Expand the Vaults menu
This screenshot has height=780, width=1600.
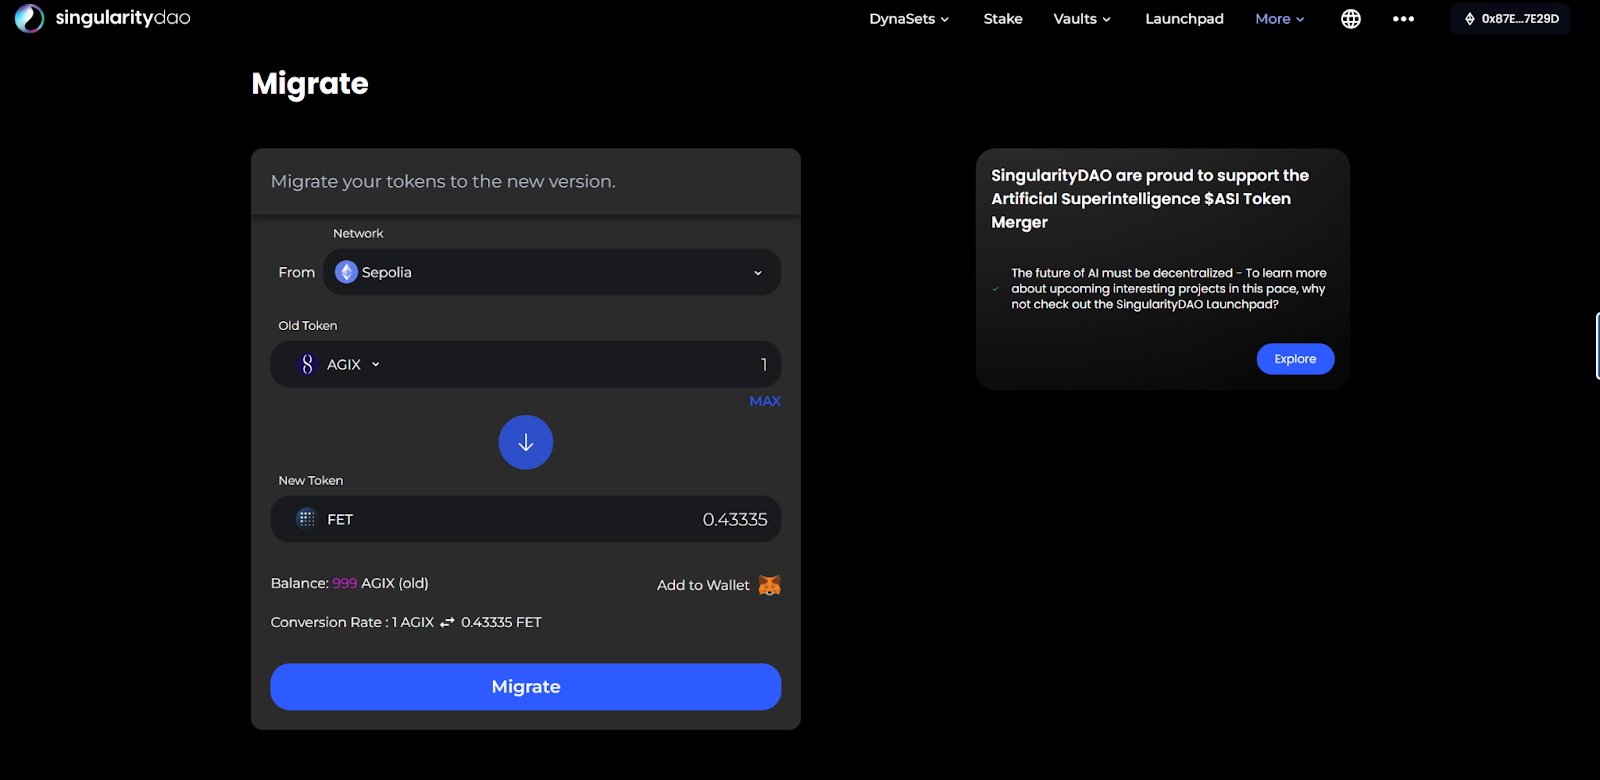[1082, 19]
